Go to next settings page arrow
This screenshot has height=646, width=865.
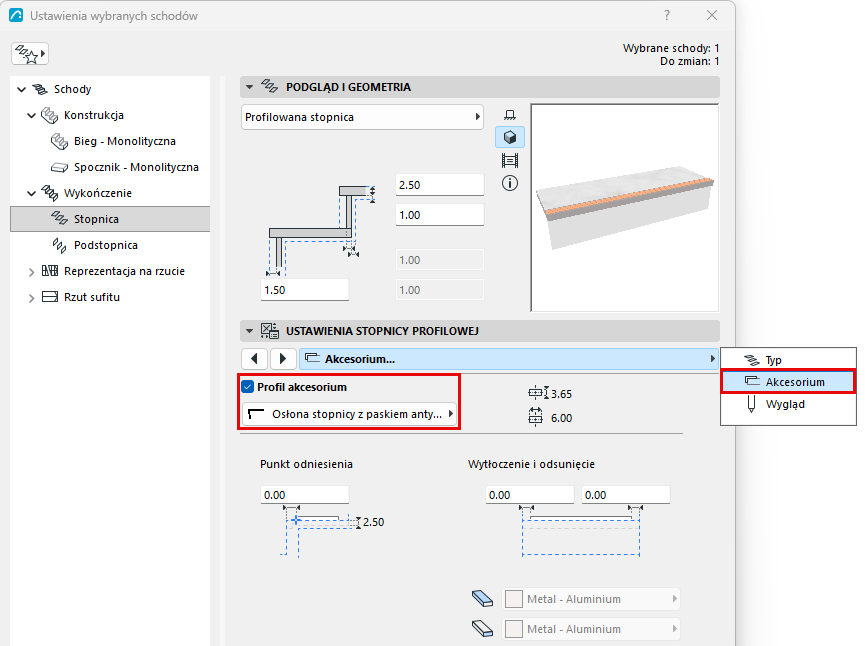(x=282, y=359)
